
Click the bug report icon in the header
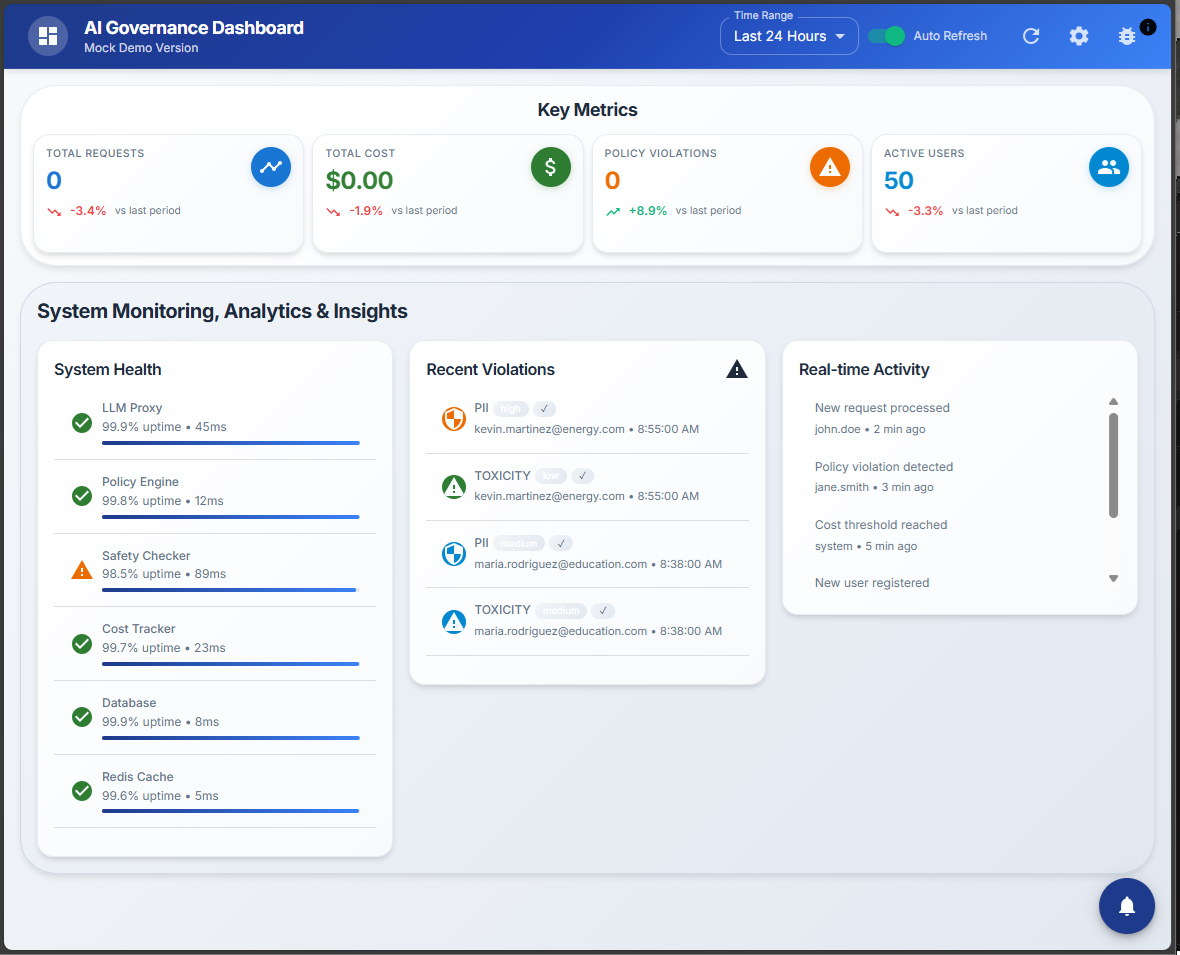[1126, 36]
